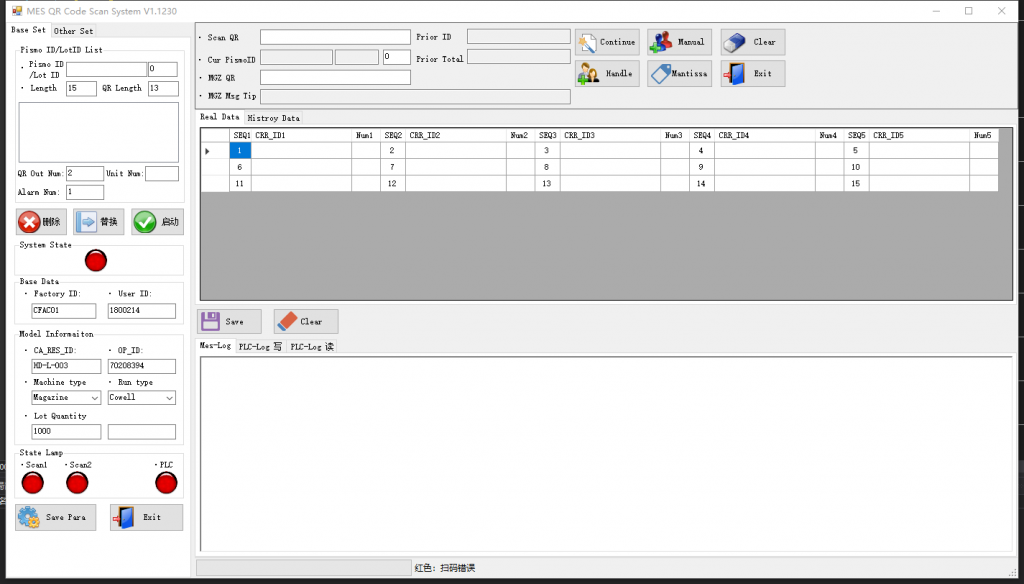
Task: Switch to the PLC-Log 写 tab
Action: pos(260,347)
